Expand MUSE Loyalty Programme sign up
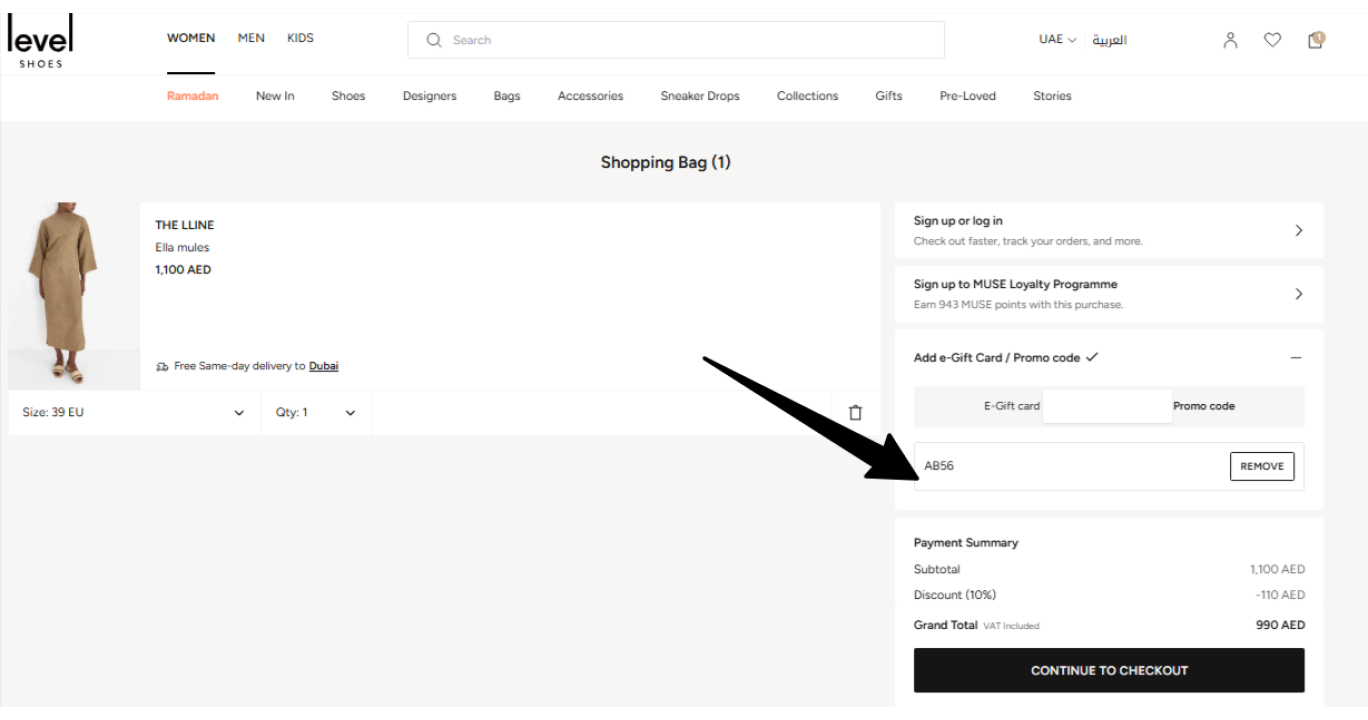Screen dimensions: 1368x720 [x=1109, y=294]
